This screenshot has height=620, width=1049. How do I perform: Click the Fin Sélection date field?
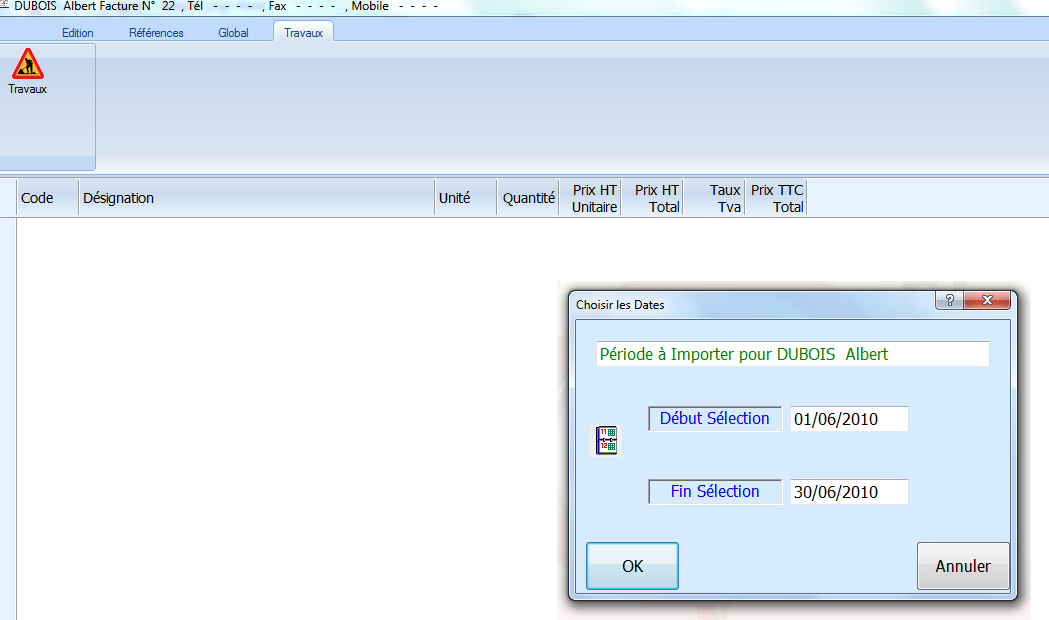click(848, 492)
